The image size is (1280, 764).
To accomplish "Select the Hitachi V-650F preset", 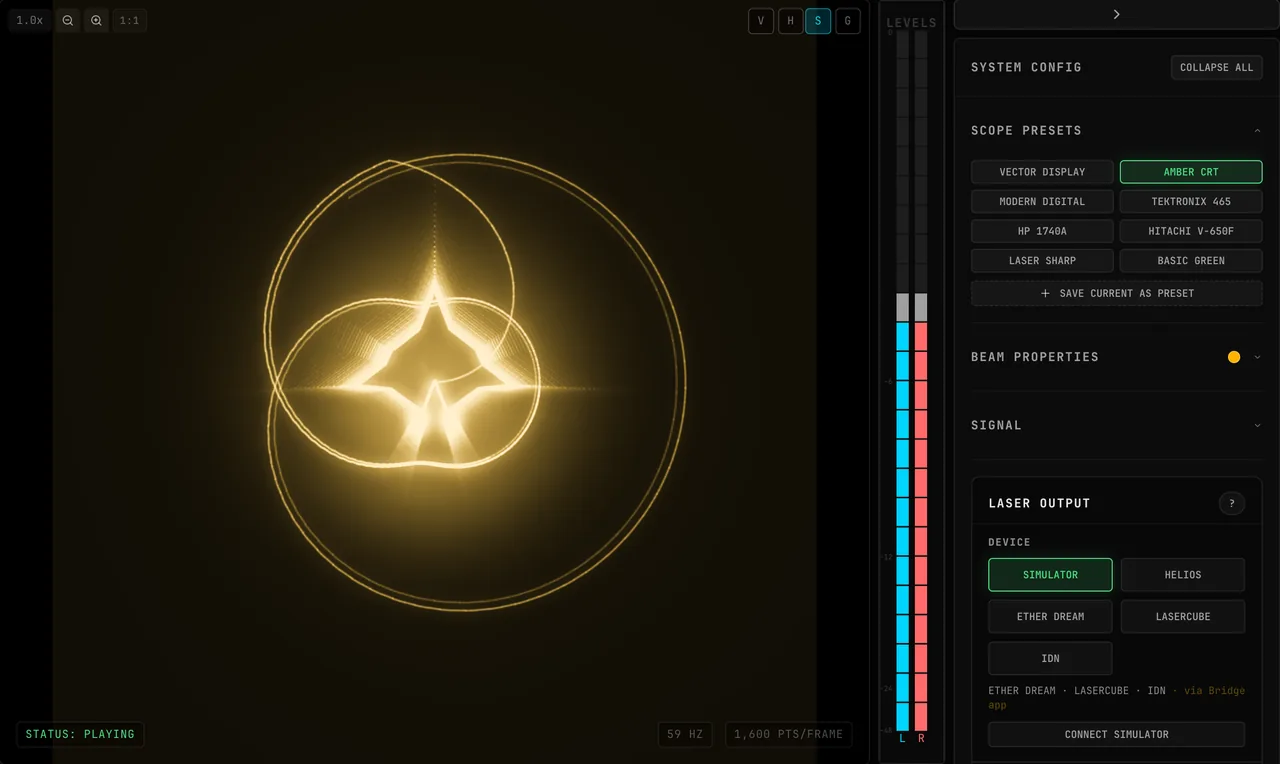I will [1191, 231].
